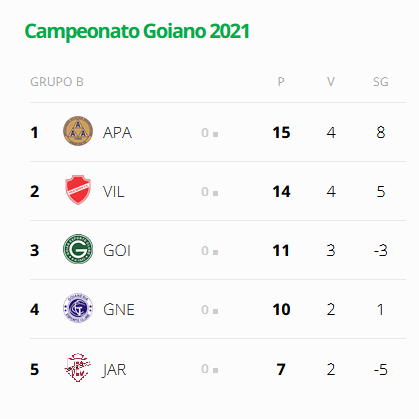Click the Jaraguá maroon crest

(x=78, y=367)
